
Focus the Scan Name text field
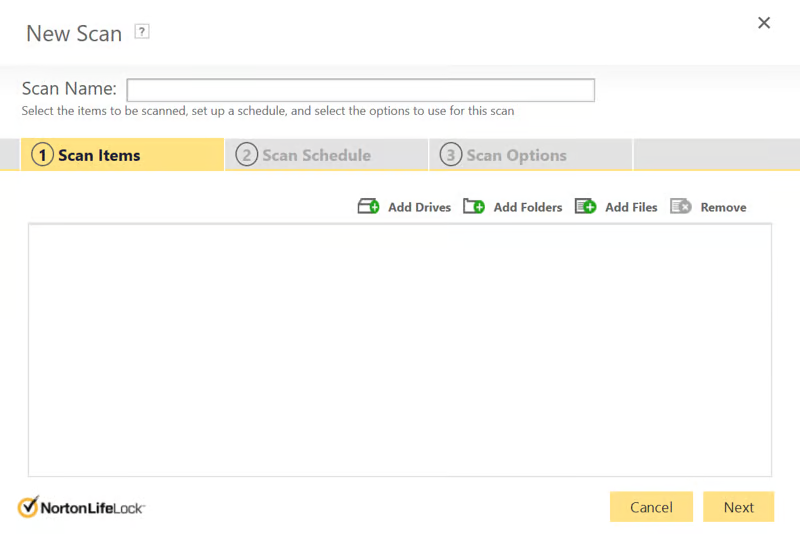(x=360, y=90)
